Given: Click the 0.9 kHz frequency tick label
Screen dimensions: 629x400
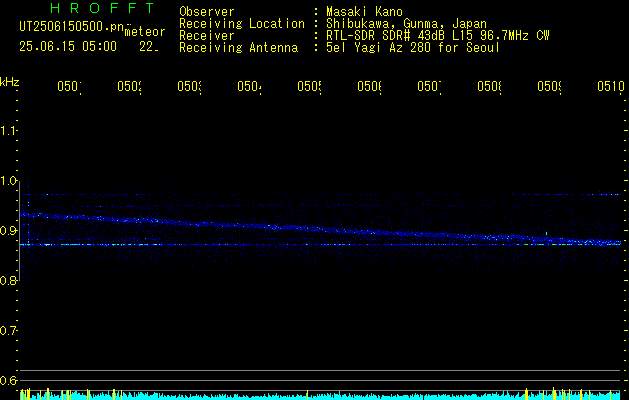Looking at the screenshot, I should (x=8, y=231).
